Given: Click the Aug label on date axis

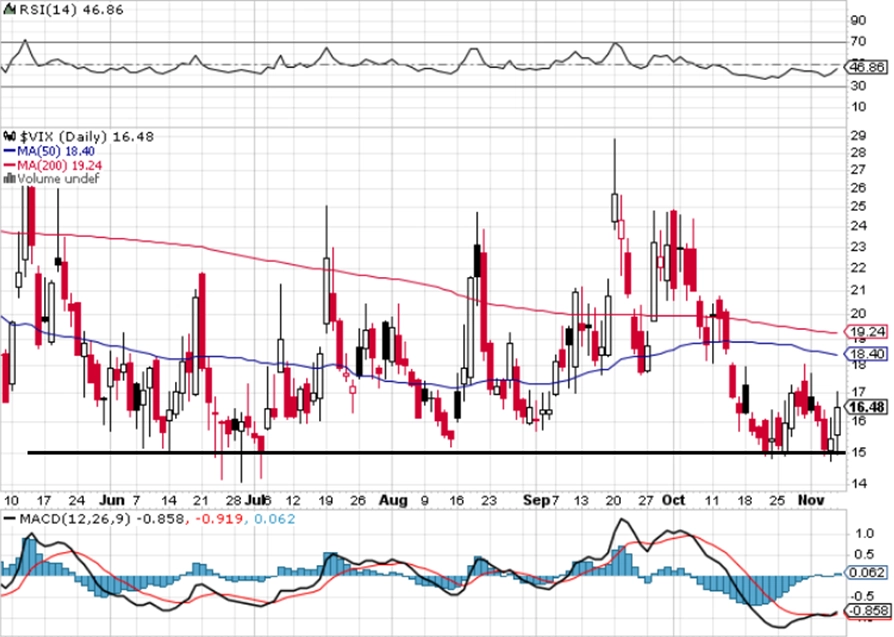Looking at the screenshot, I should click(393, 500).
